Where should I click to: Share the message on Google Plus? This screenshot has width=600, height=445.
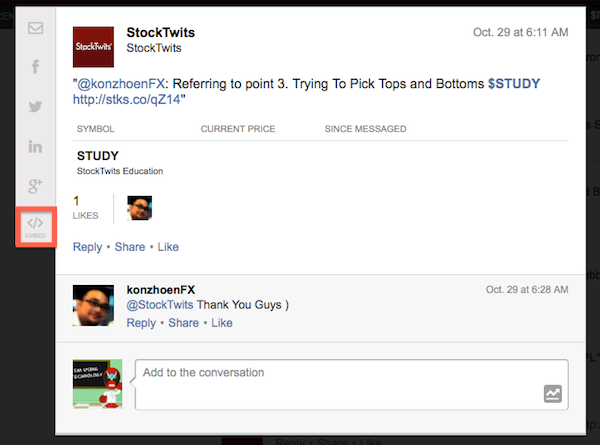tap(36, 186)
